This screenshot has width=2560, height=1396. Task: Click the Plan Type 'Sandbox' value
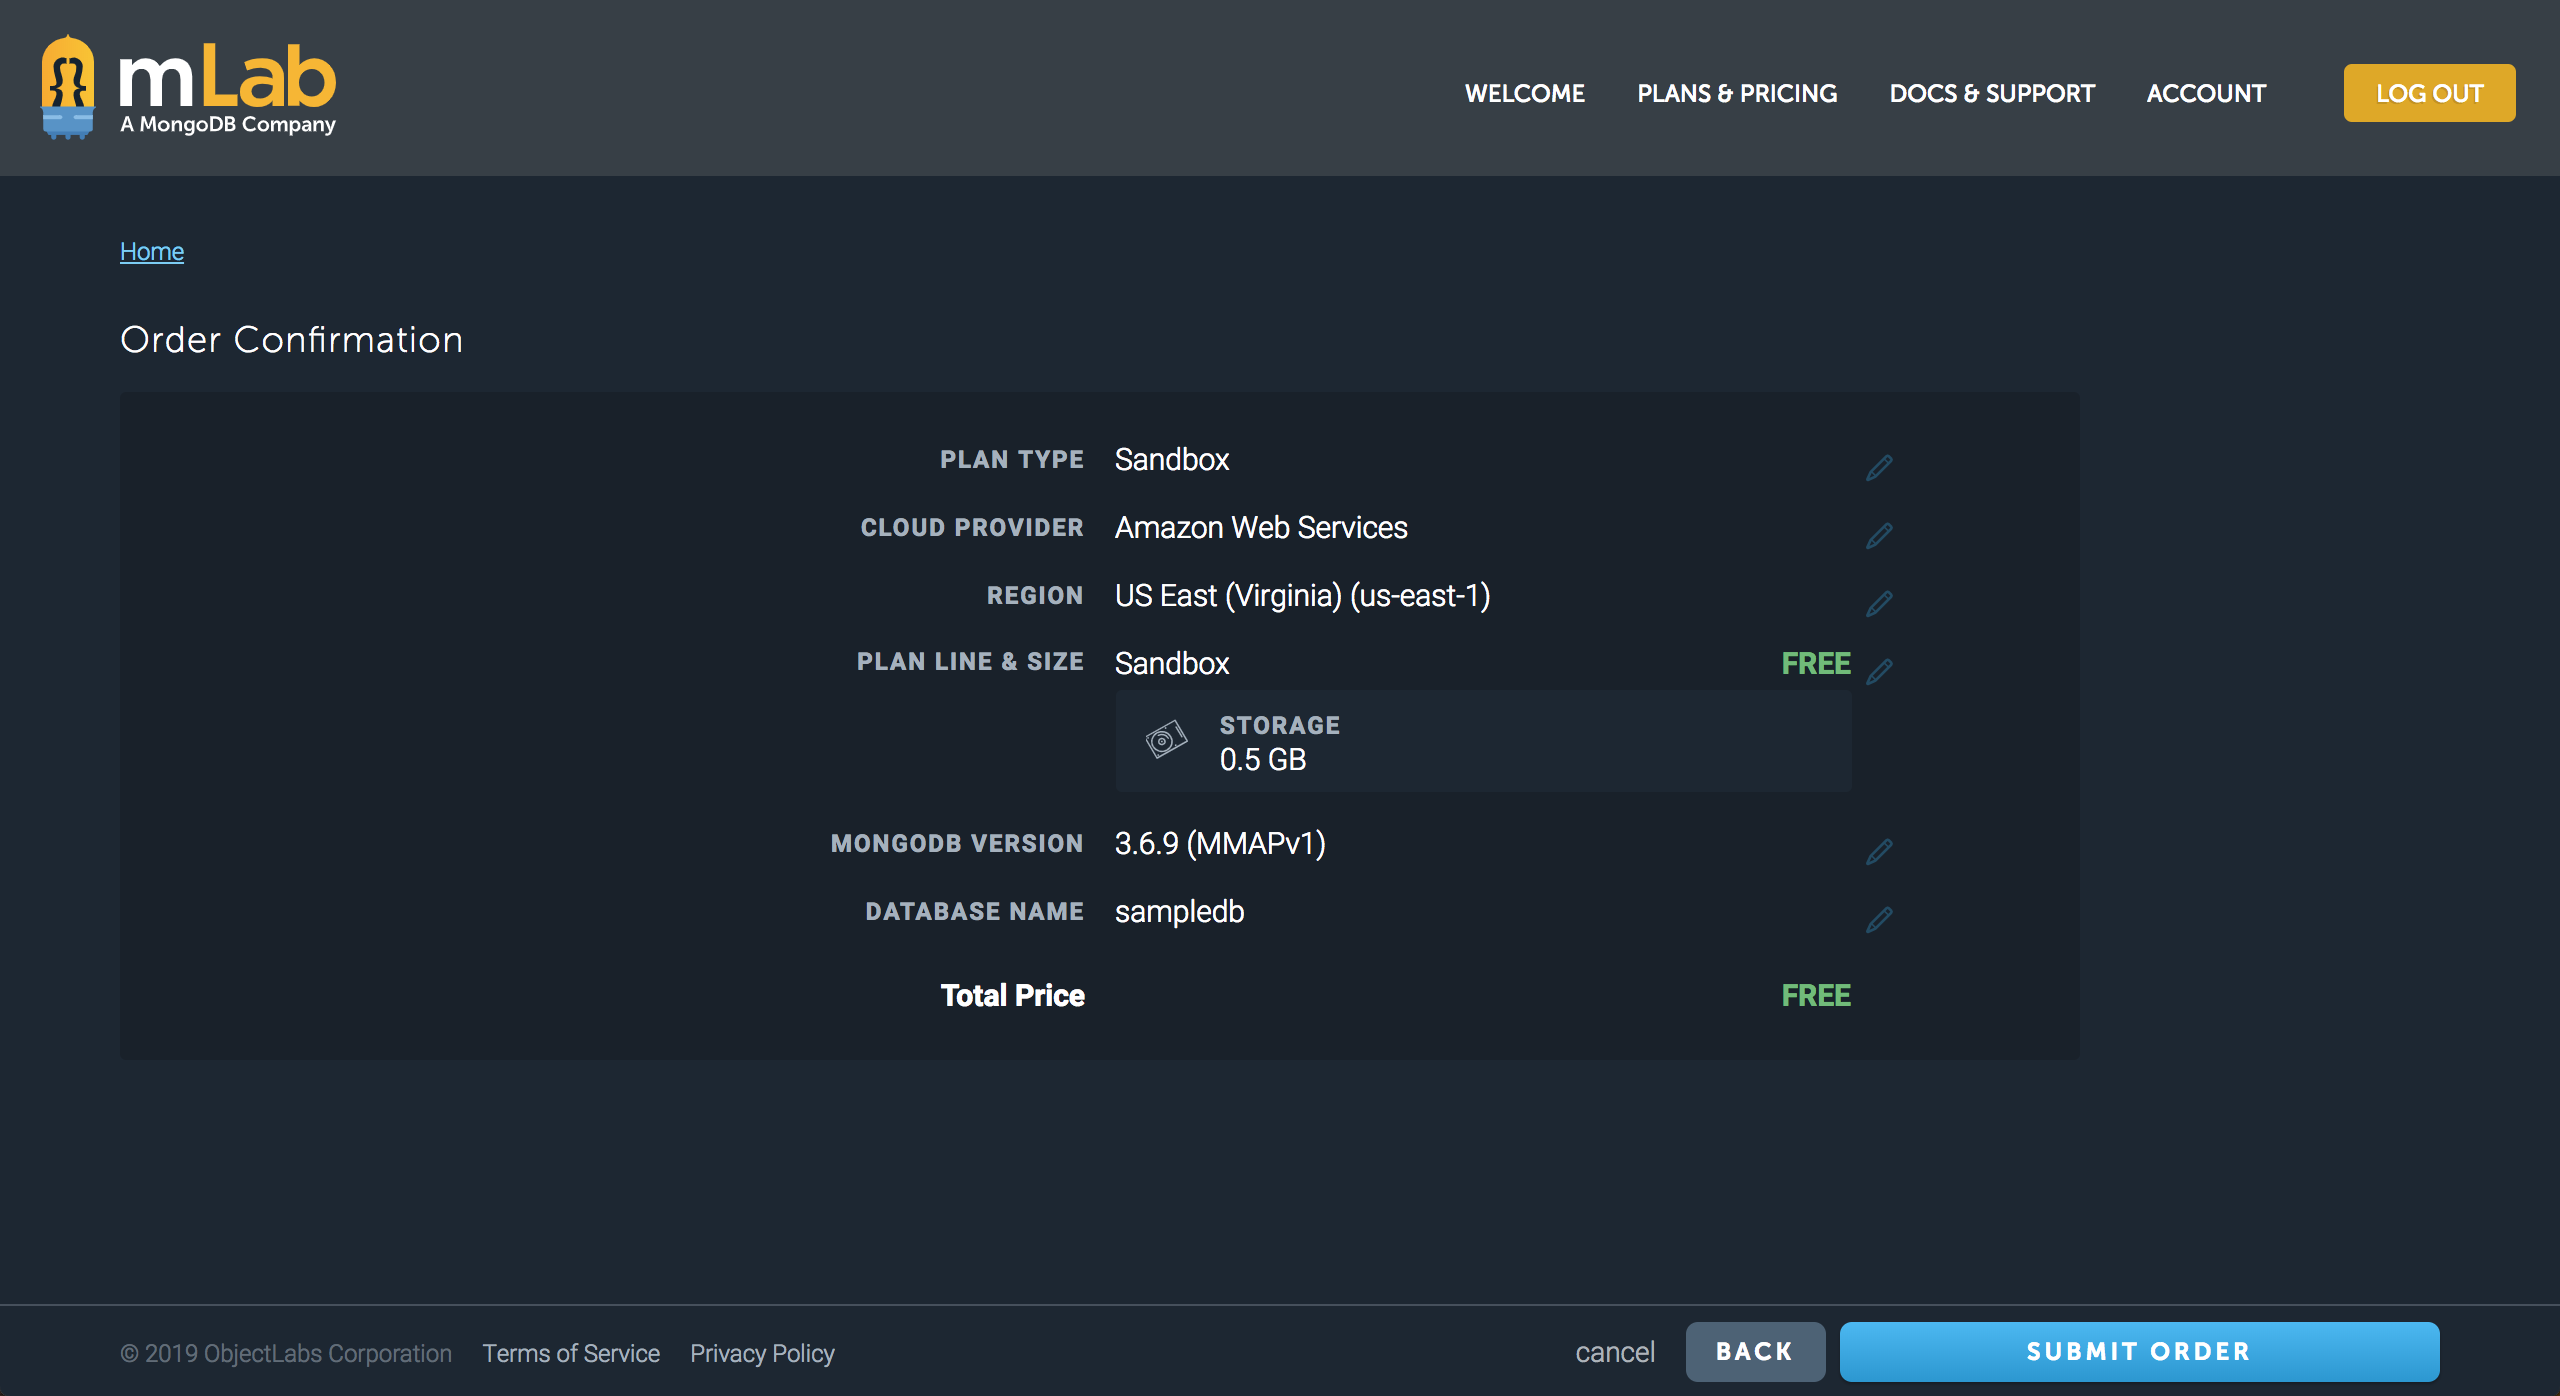coord(1172,459)
